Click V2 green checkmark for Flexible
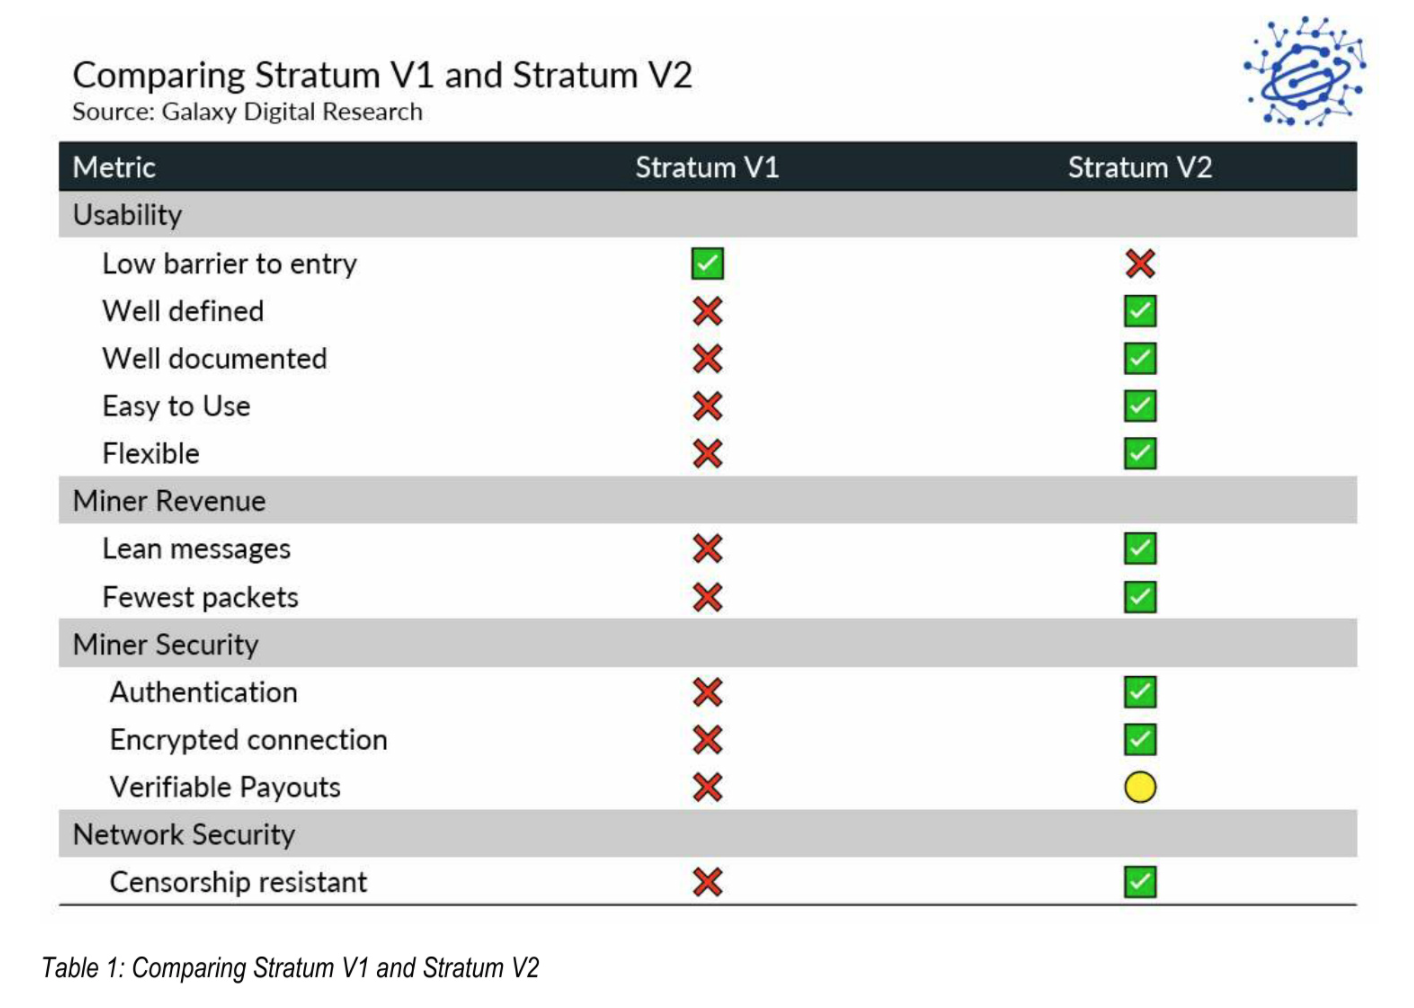The image size is (1414, 1008). click(x=1140, y=453)
